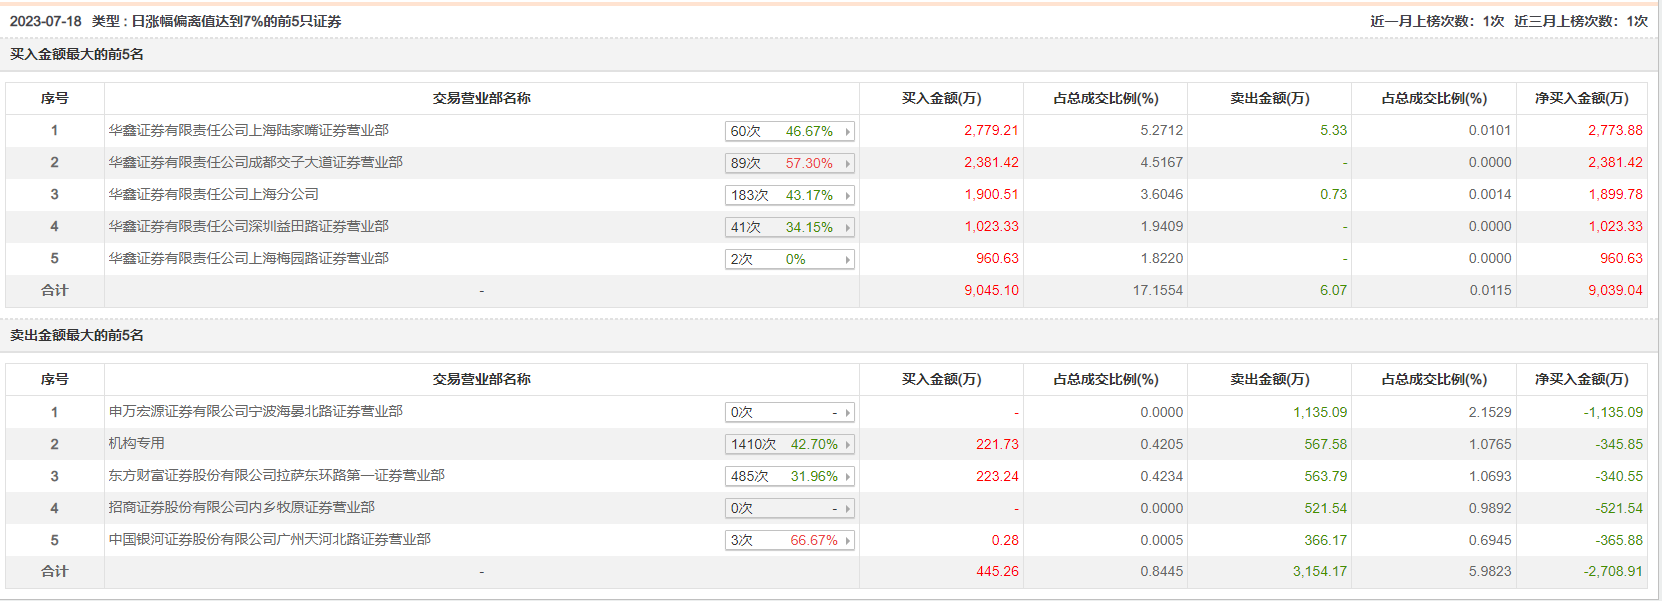Click the 华鑫证券上海梅园路证券营业部 link
1662x601 pixels.
(248, 258)
